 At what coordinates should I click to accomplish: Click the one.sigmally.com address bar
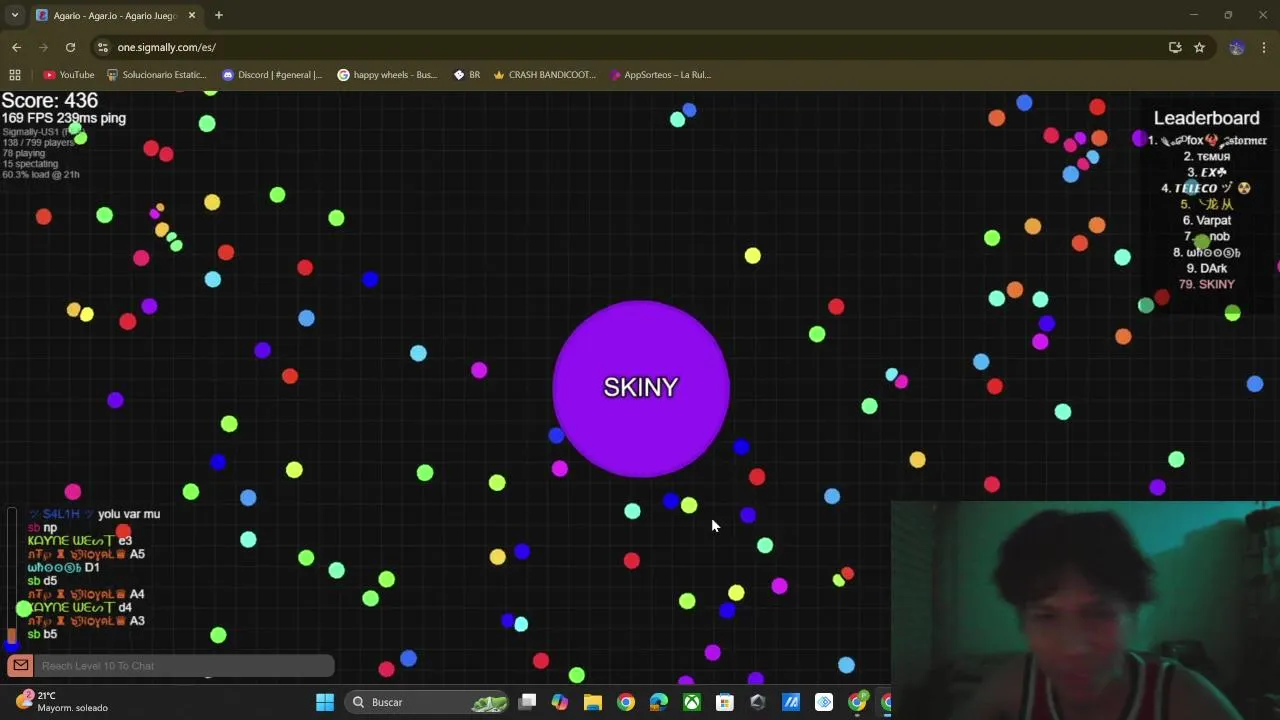(x=166, y=47)
